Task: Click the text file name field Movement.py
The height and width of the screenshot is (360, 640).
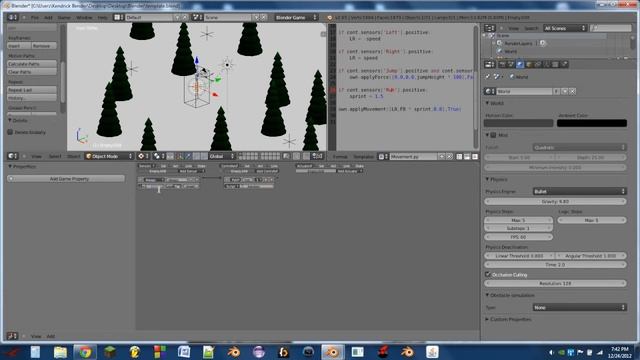Action: (x=413, y=156)
